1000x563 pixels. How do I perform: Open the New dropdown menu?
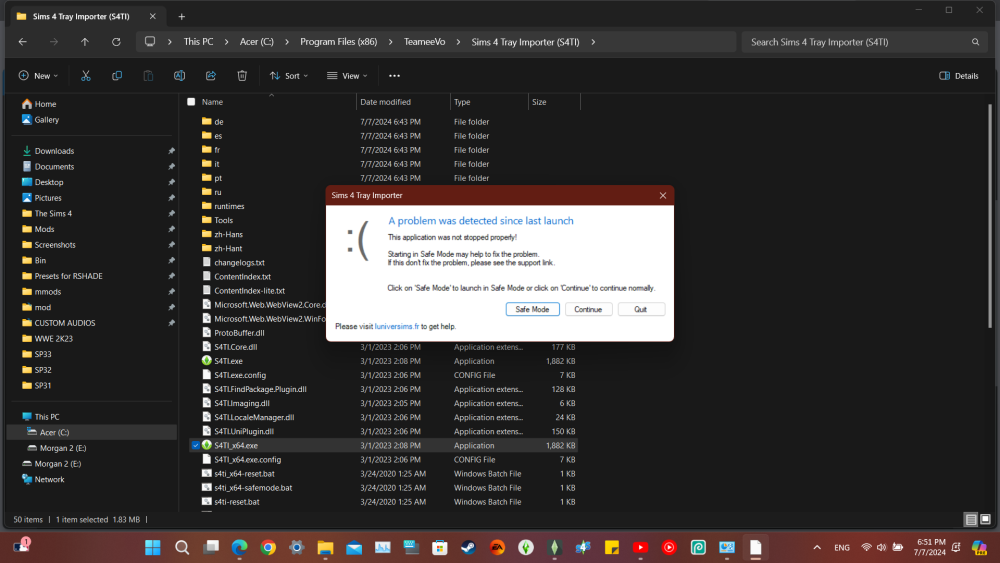(38, 76)
